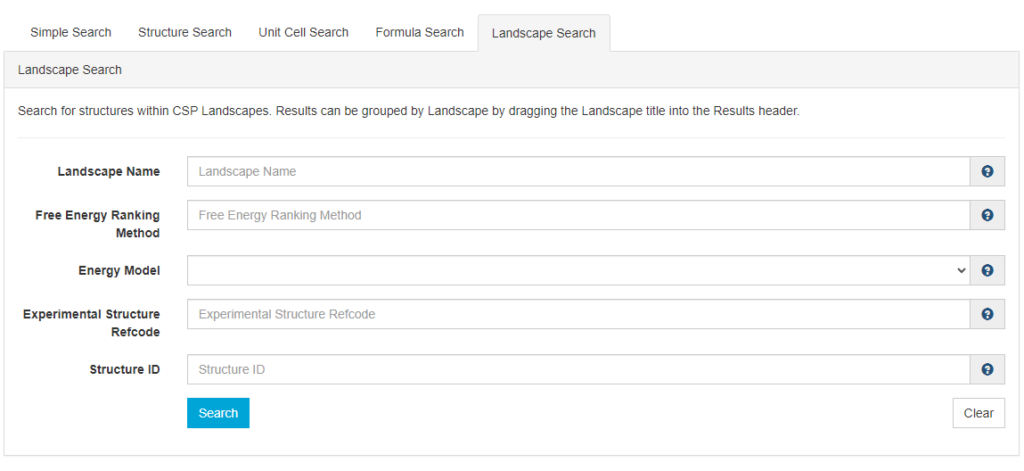Image resolution: width=1024 pixels, height=471 pixels.
Task: Click the active Landscape Search tab
Action: (x=543, y=33)
